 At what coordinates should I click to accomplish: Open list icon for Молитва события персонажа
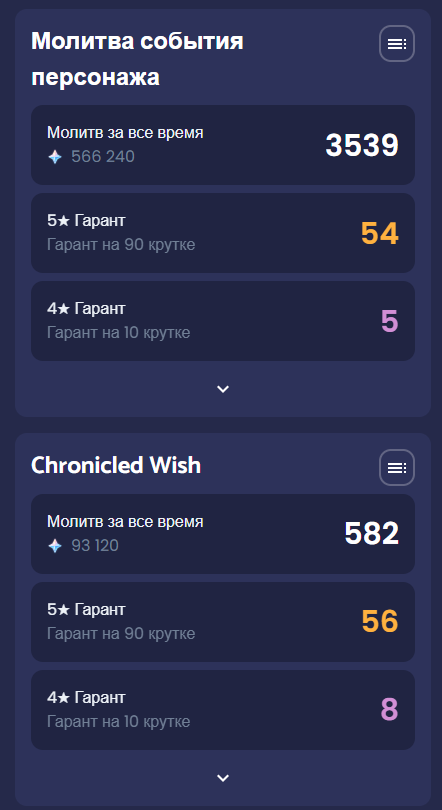397,44
